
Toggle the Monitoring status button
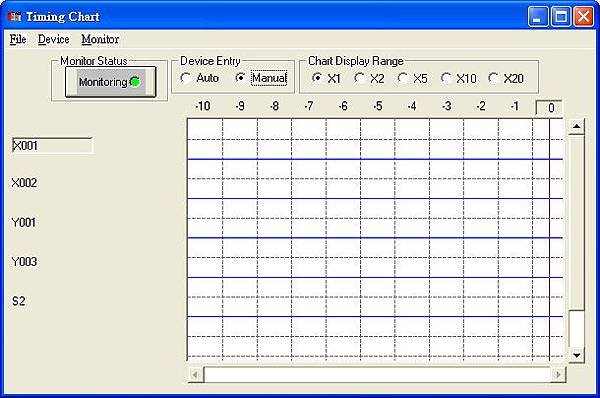(111, 82)
